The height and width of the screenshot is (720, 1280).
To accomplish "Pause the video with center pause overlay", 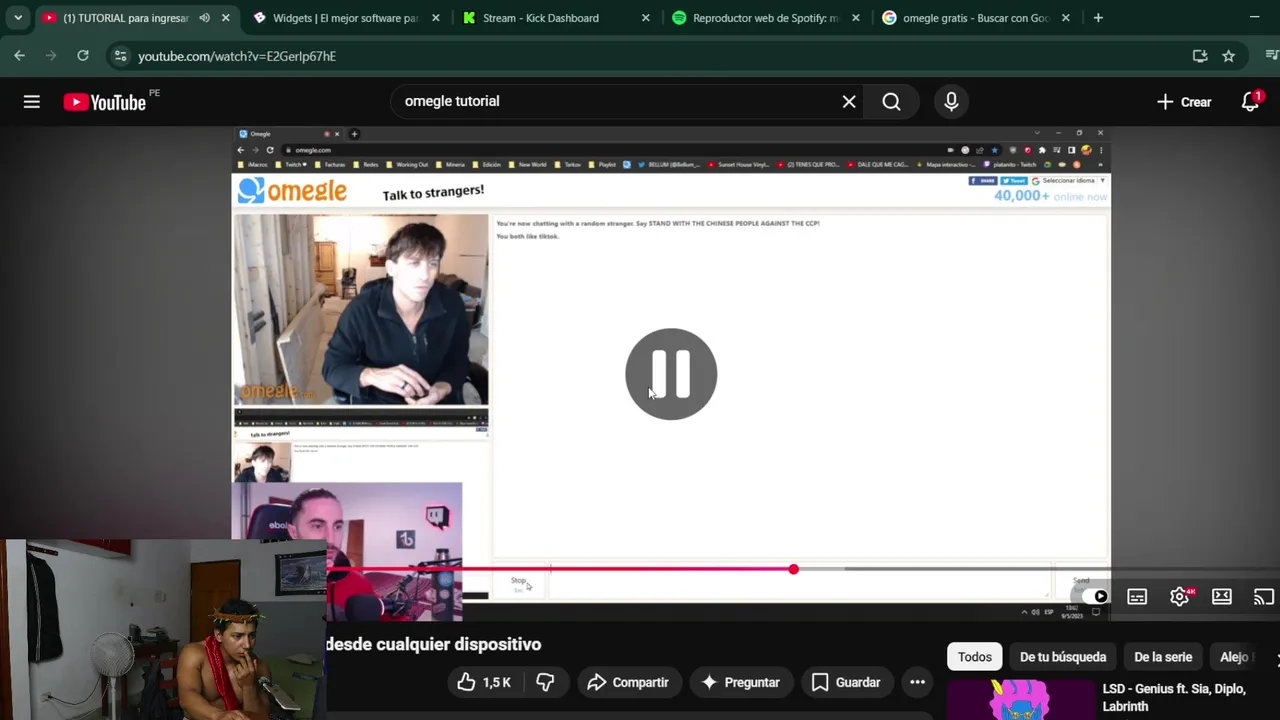I will point(671,373).
